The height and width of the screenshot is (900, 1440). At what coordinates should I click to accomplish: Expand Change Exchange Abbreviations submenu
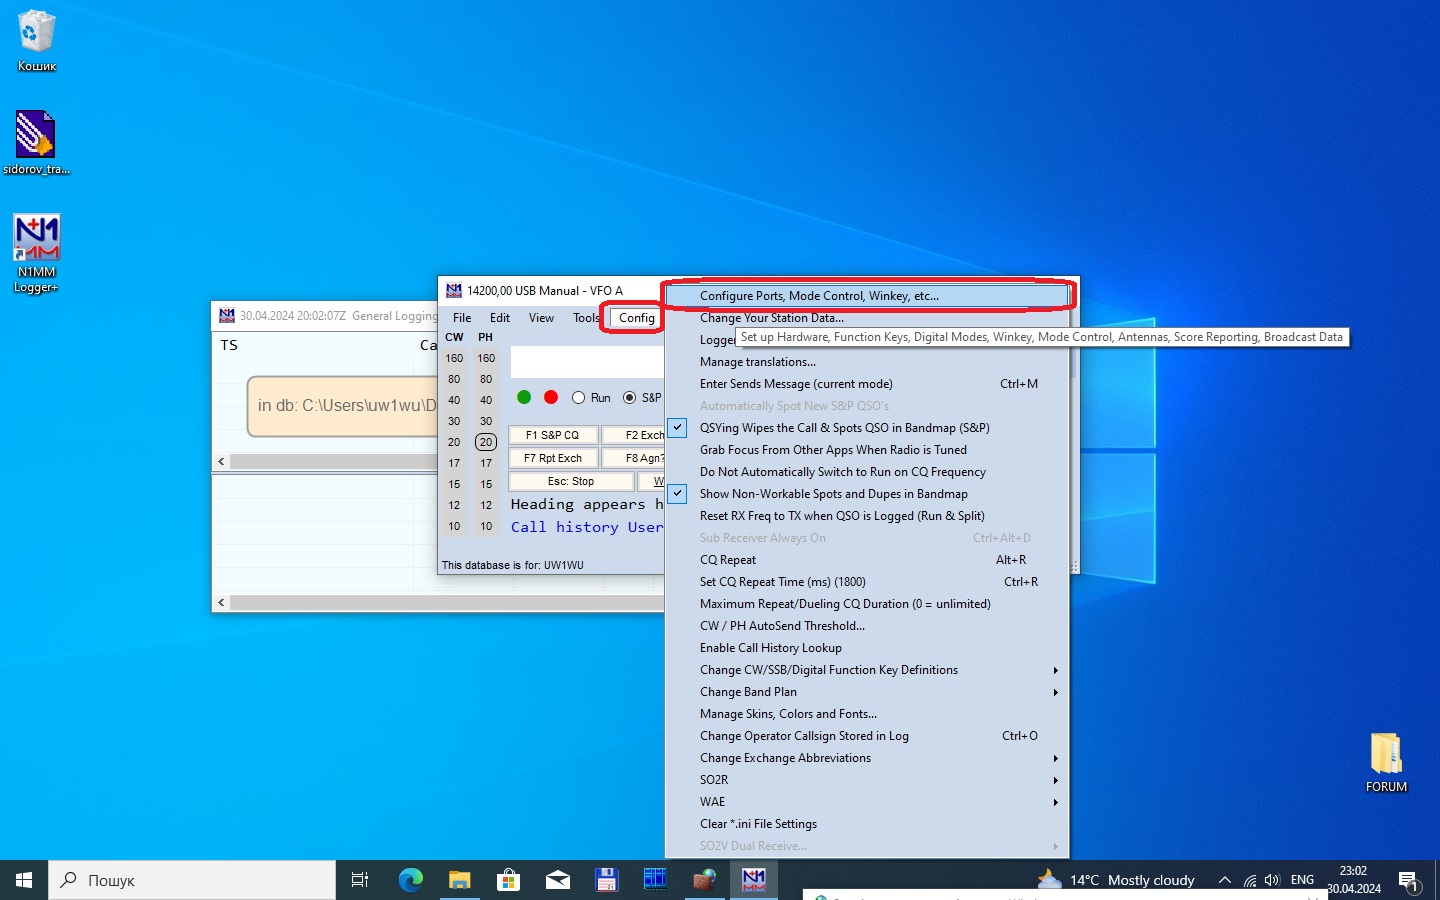click(867, 758)
